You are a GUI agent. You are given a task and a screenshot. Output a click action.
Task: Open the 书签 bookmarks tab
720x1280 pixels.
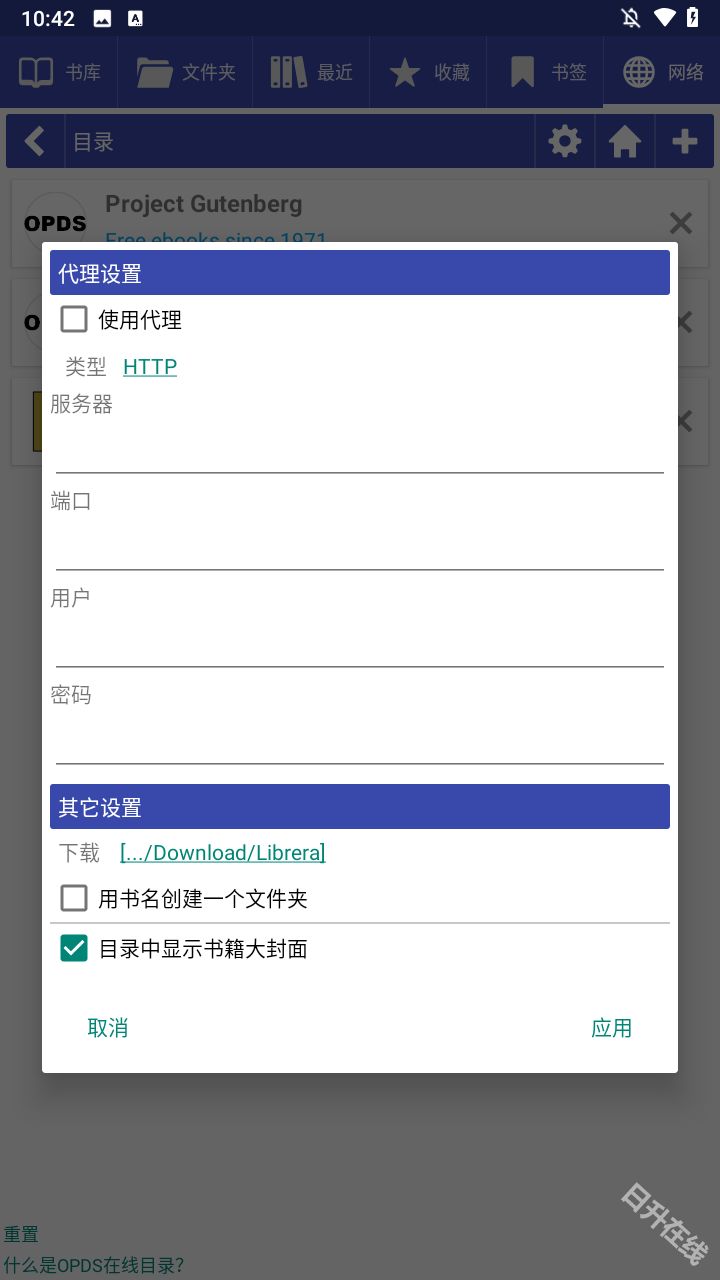click(546, 72)
